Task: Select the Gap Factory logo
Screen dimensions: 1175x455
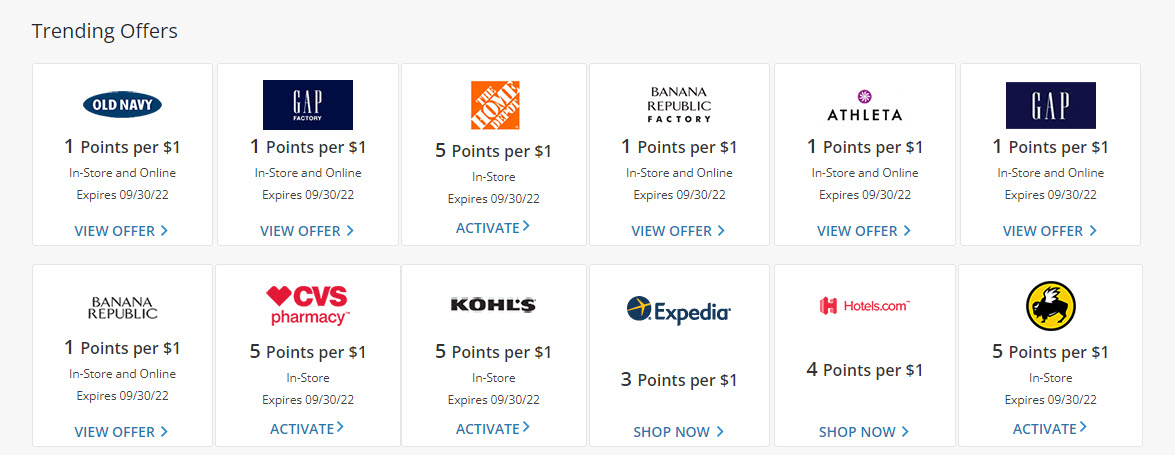Action: pos(307,105)
